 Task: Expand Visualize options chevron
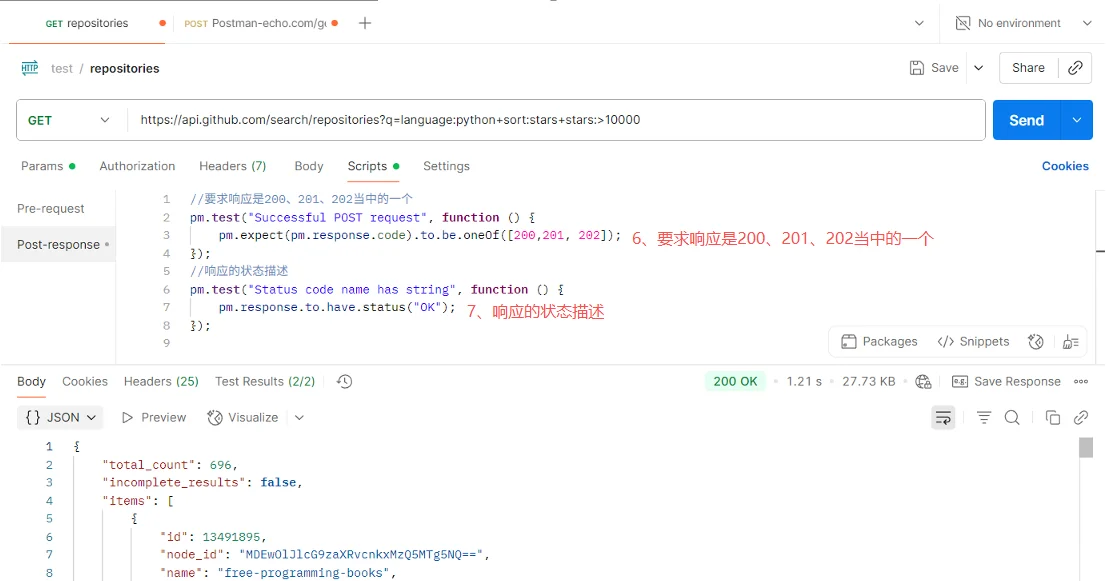coord(299,417)
